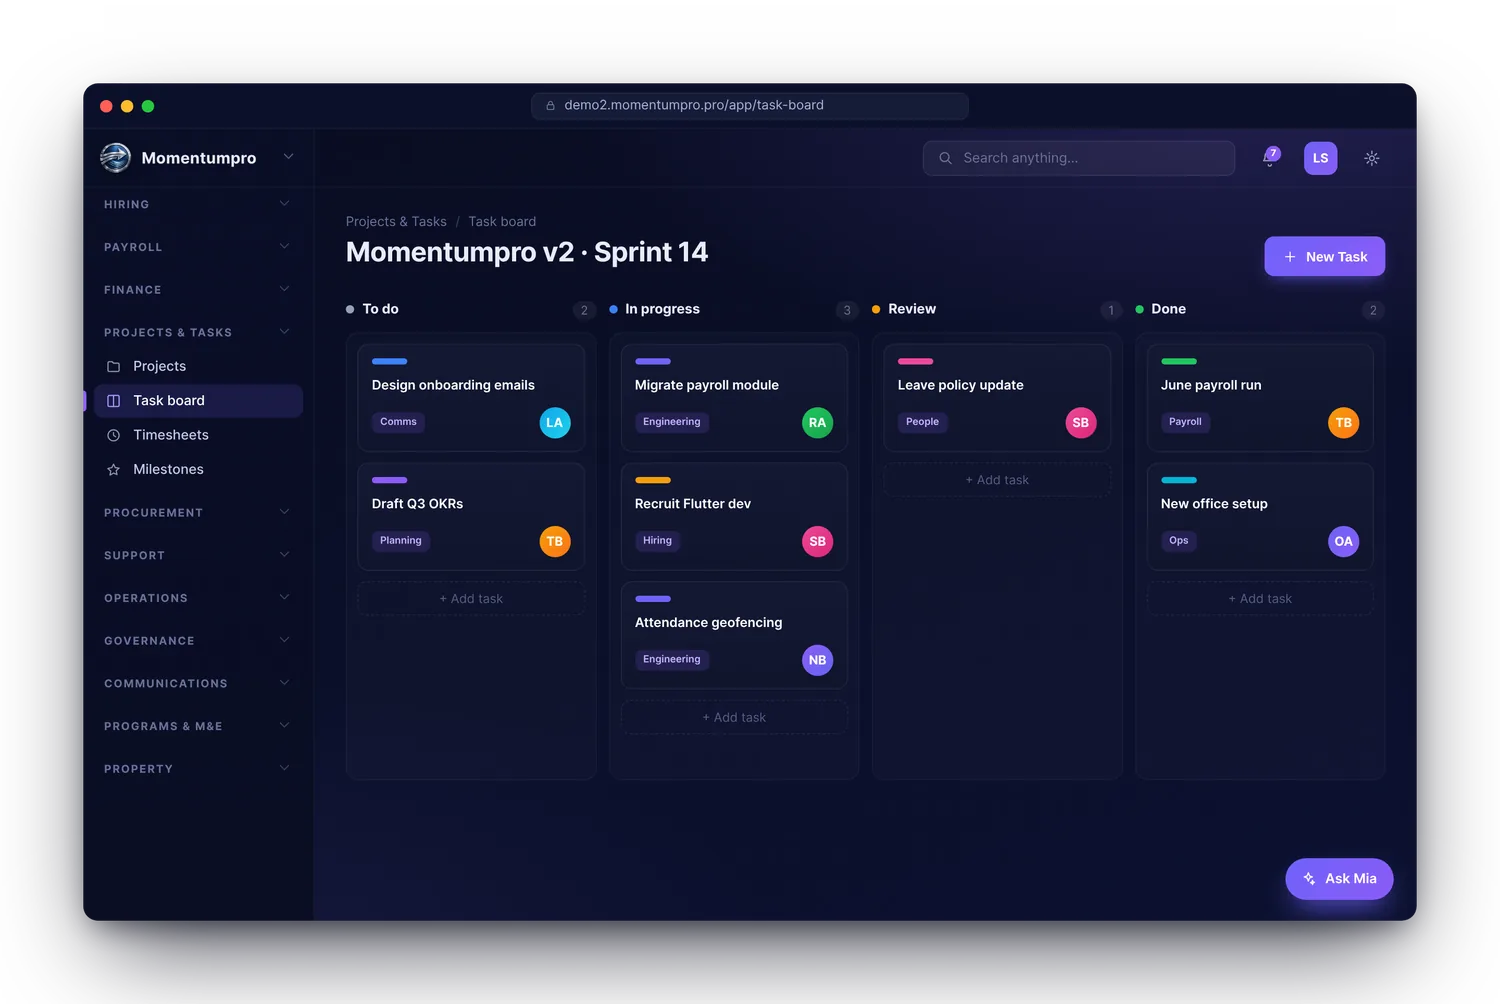1500x1004 pixels.
Task: Open the LS user avatar menu
Action: [x=1320, y=158]
